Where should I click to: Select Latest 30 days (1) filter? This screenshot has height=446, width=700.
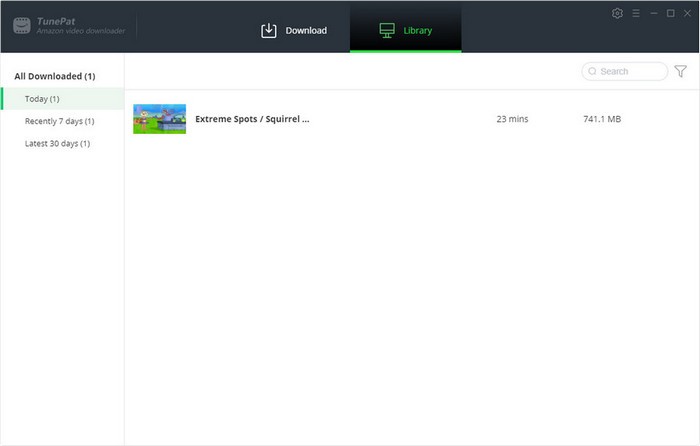tap(57, 143)
